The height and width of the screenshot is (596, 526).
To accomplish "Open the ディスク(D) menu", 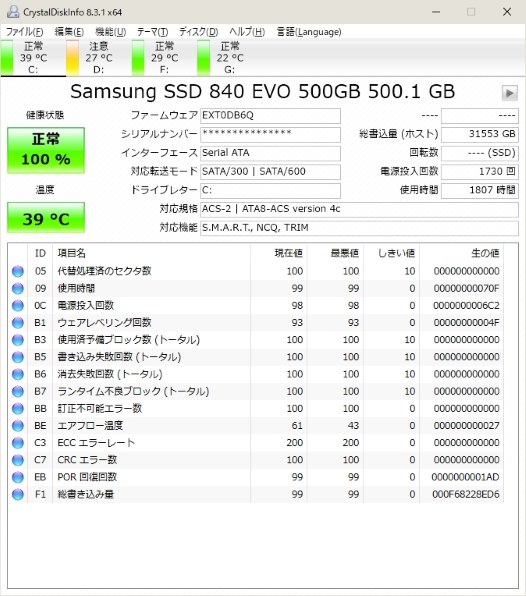I will tap(198, 32).
